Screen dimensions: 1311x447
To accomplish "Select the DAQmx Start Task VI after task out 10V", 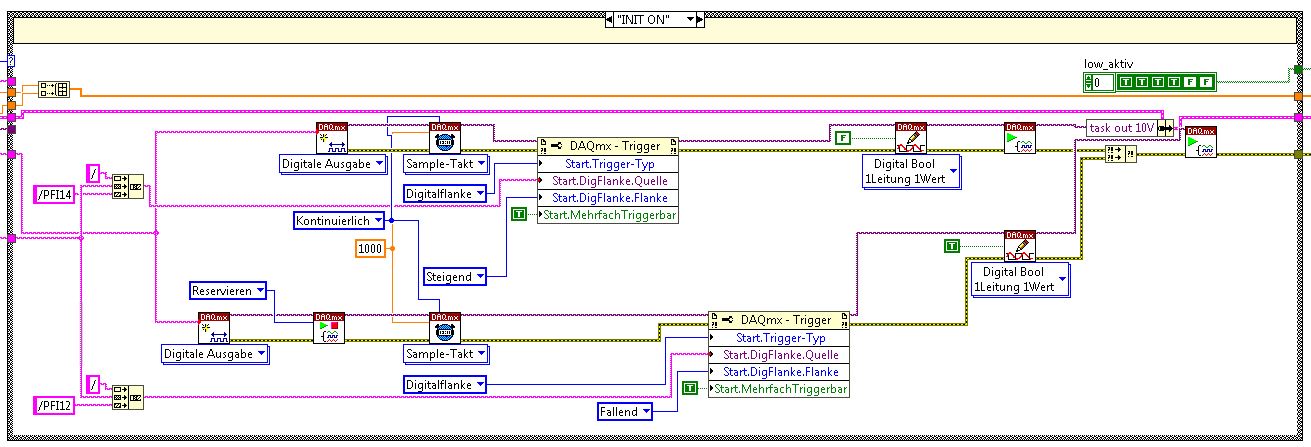I will [1200, 143].
